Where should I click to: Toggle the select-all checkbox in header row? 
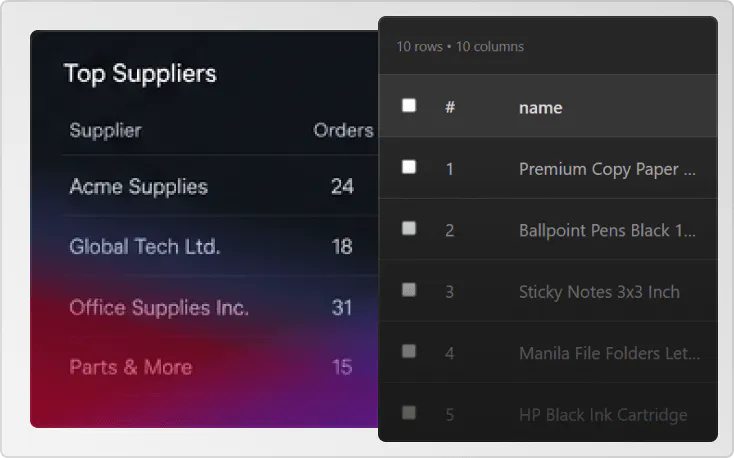tap(409, 105)
